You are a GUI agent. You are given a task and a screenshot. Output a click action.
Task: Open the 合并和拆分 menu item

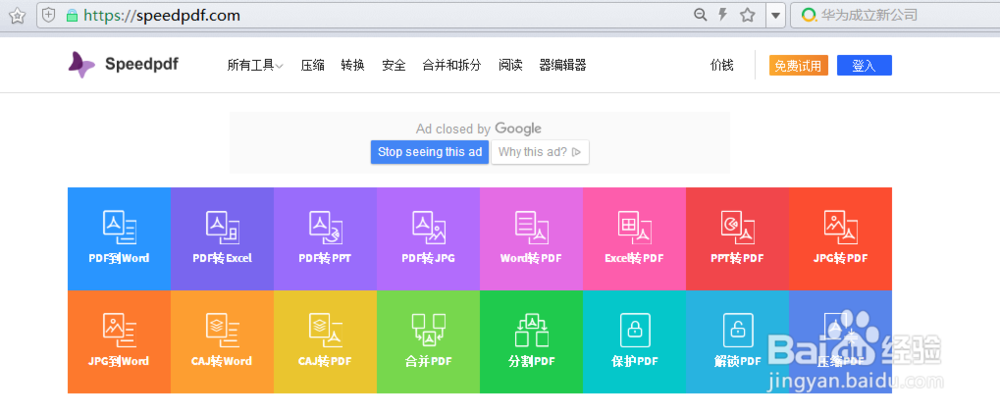(x=452, y=65)
